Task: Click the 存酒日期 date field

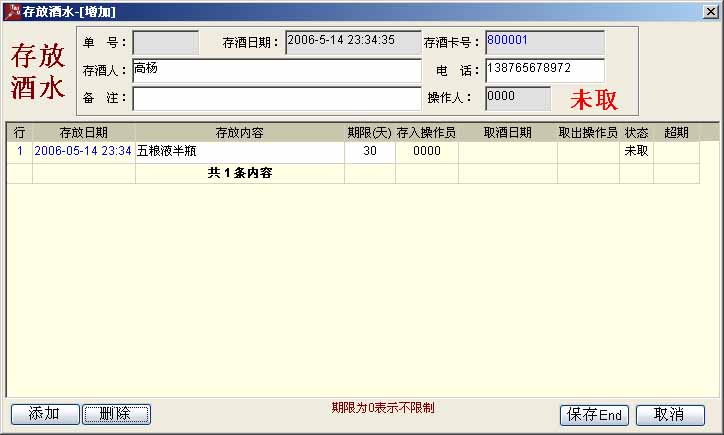Action: 353,42
